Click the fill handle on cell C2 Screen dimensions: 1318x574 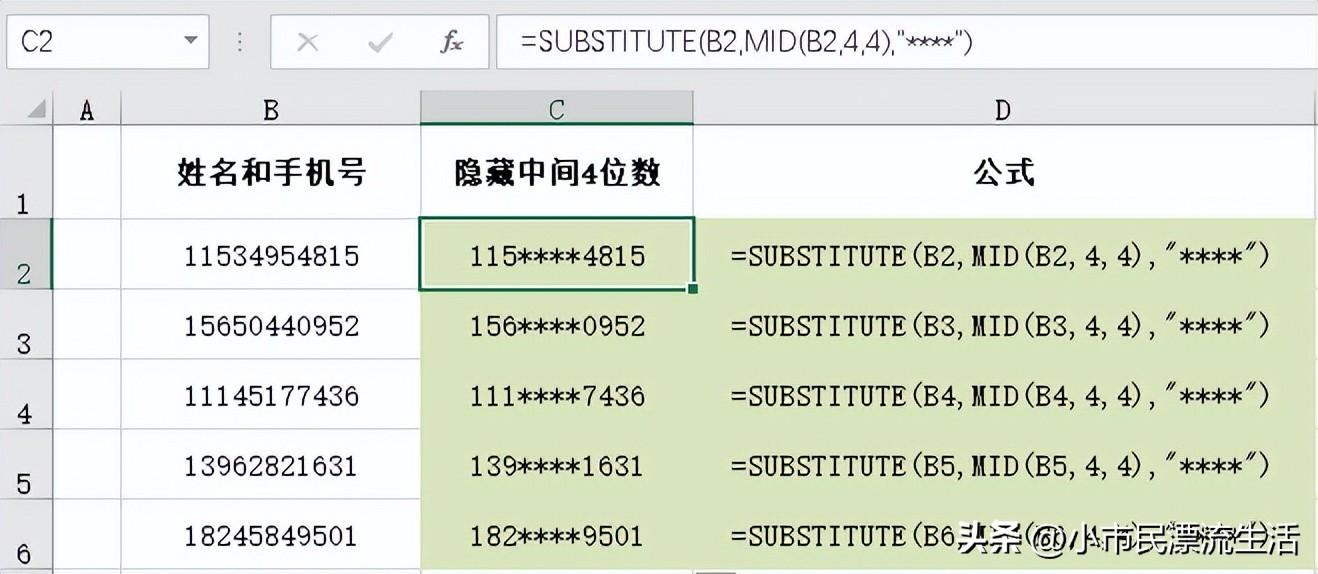coord(693,289)
